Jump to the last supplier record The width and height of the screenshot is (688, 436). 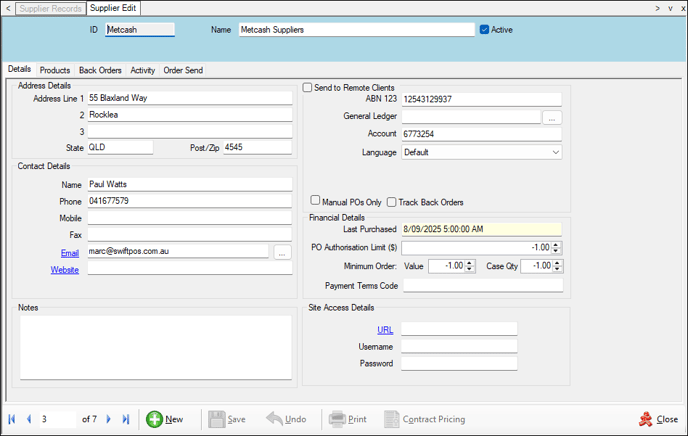(x=125, y=419)
